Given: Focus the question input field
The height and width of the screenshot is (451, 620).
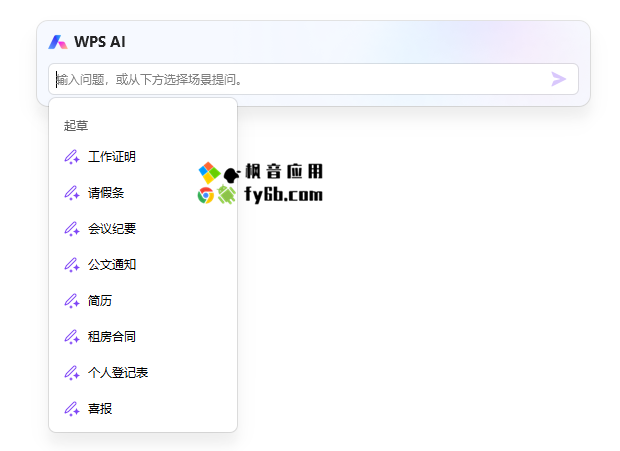Looking at the screenshot, I should (313, 79).
